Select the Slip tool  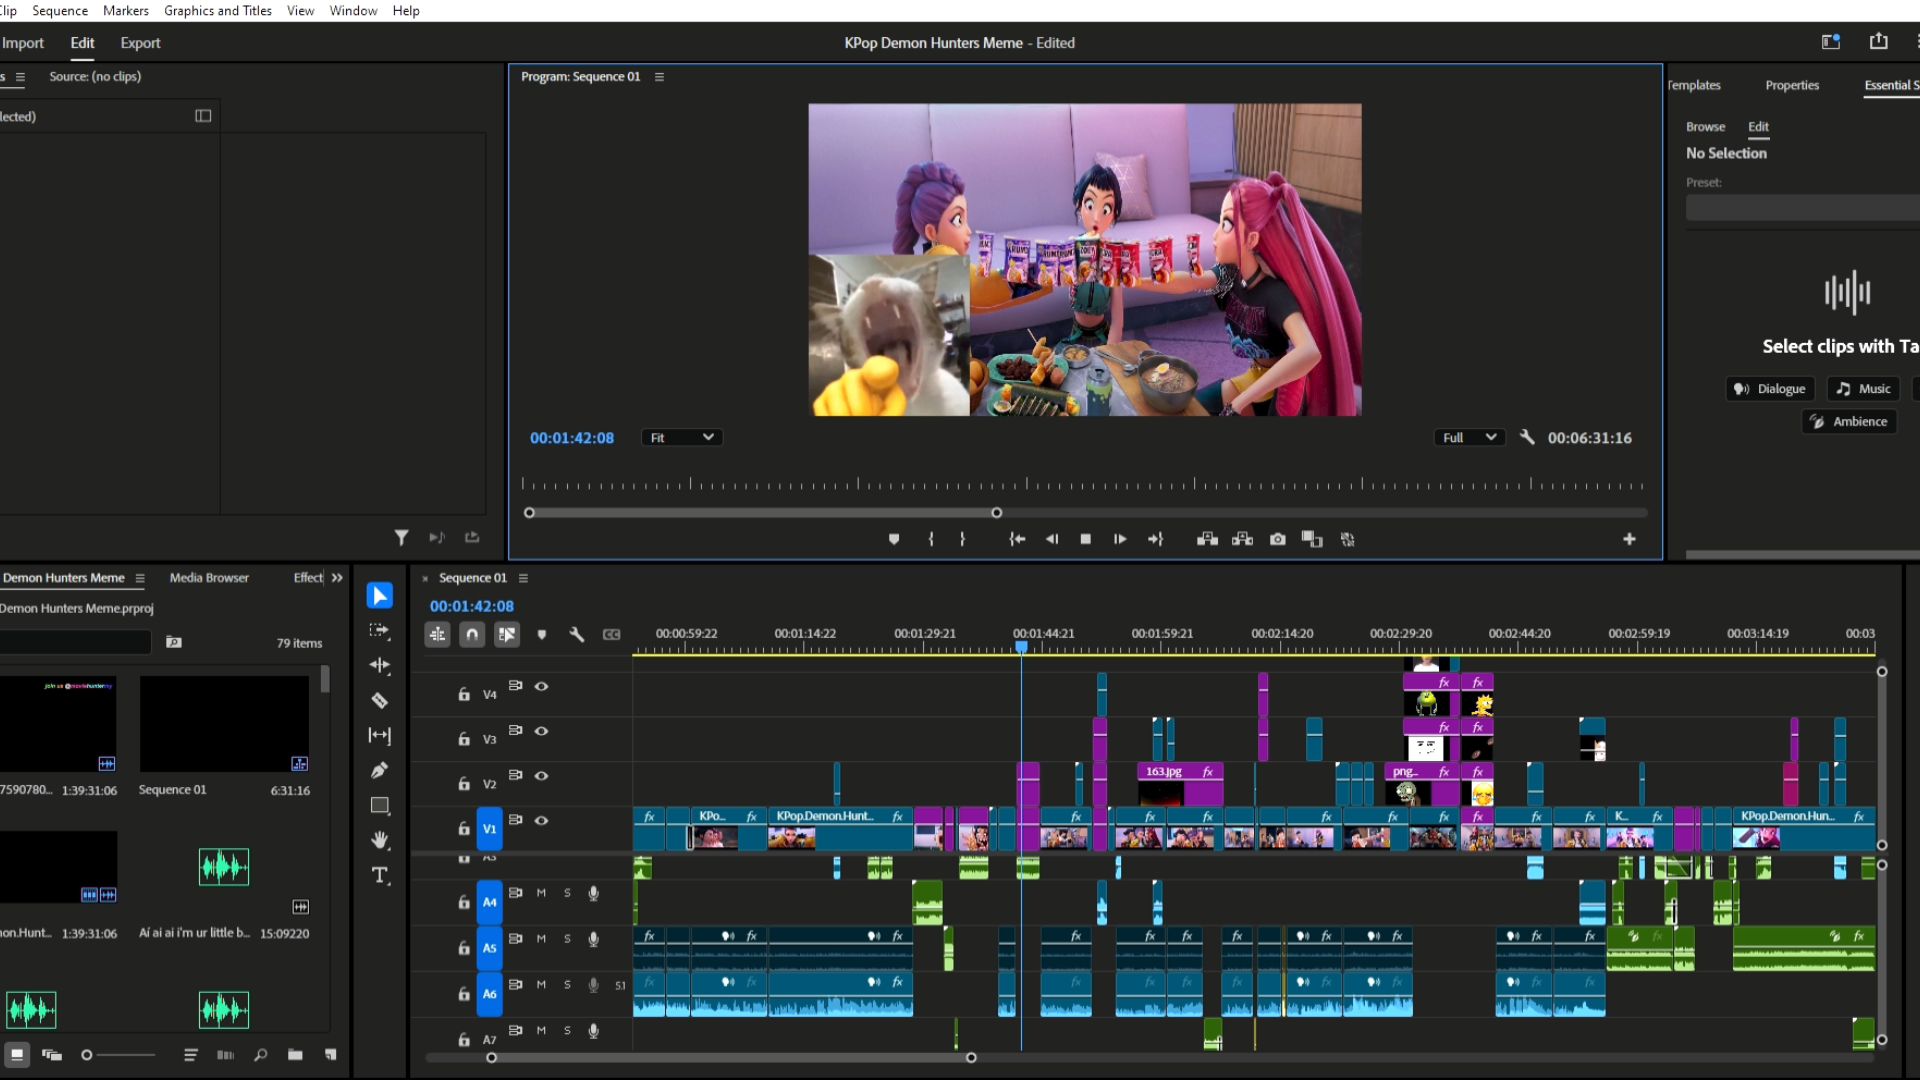pos(379,735)
